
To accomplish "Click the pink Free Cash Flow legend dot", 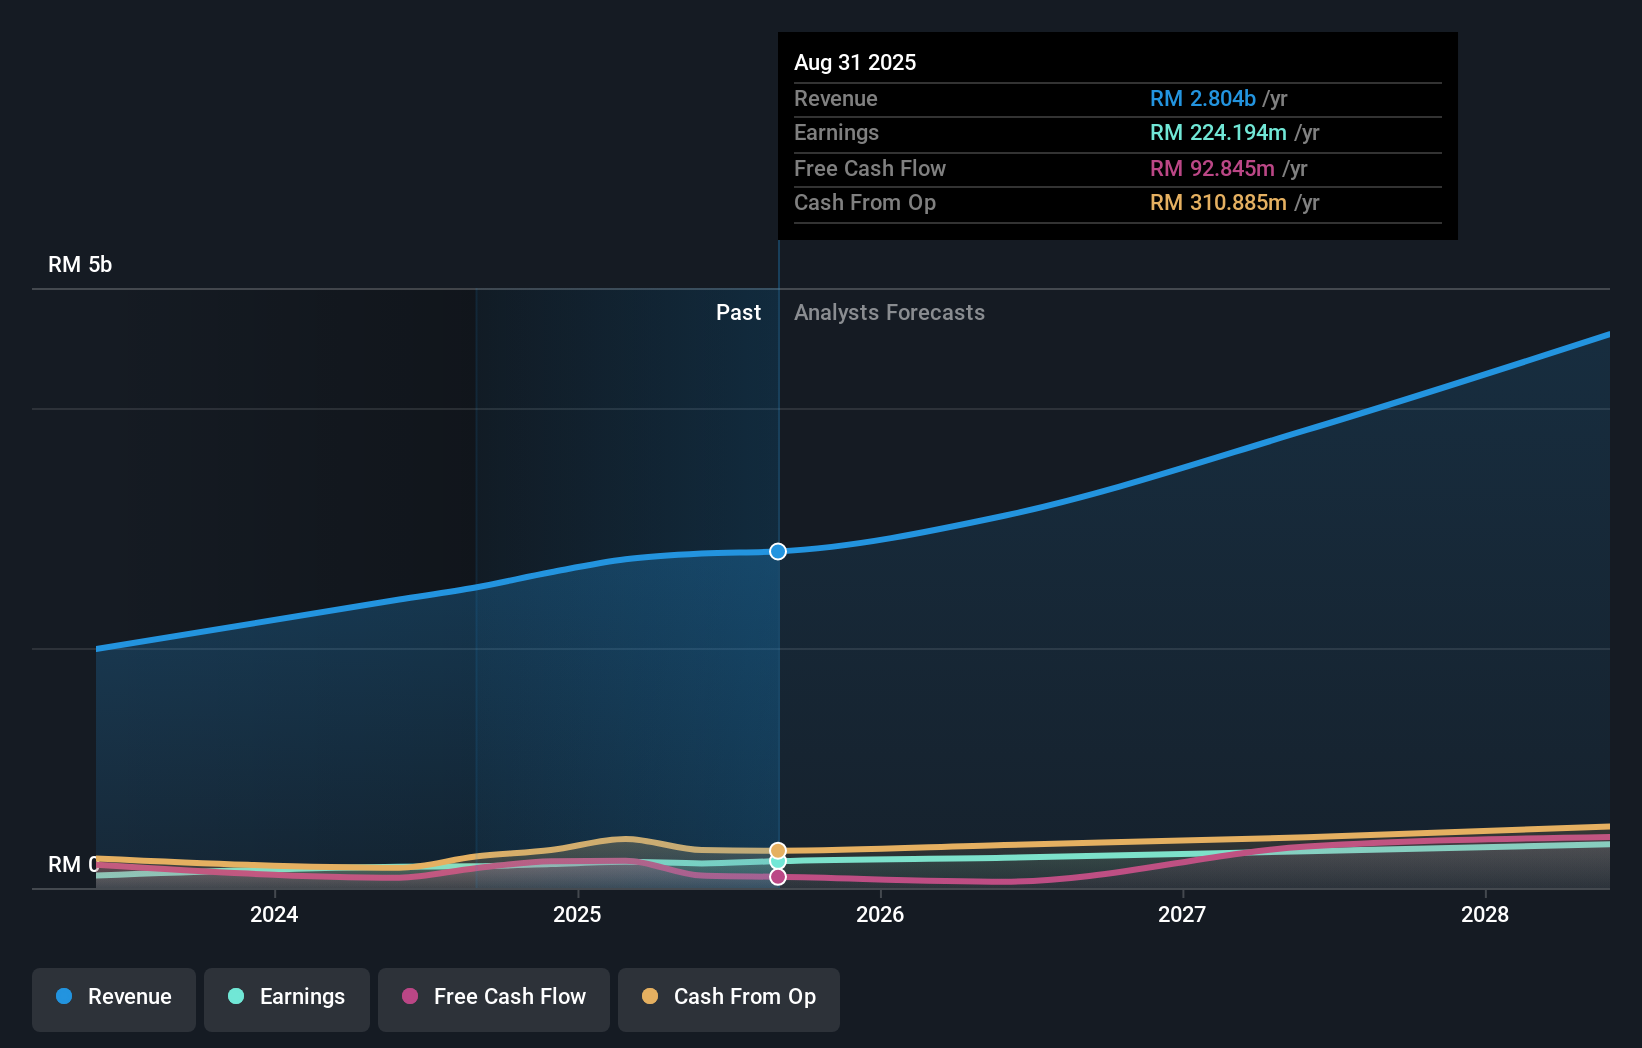I will (x=409, y=997).
